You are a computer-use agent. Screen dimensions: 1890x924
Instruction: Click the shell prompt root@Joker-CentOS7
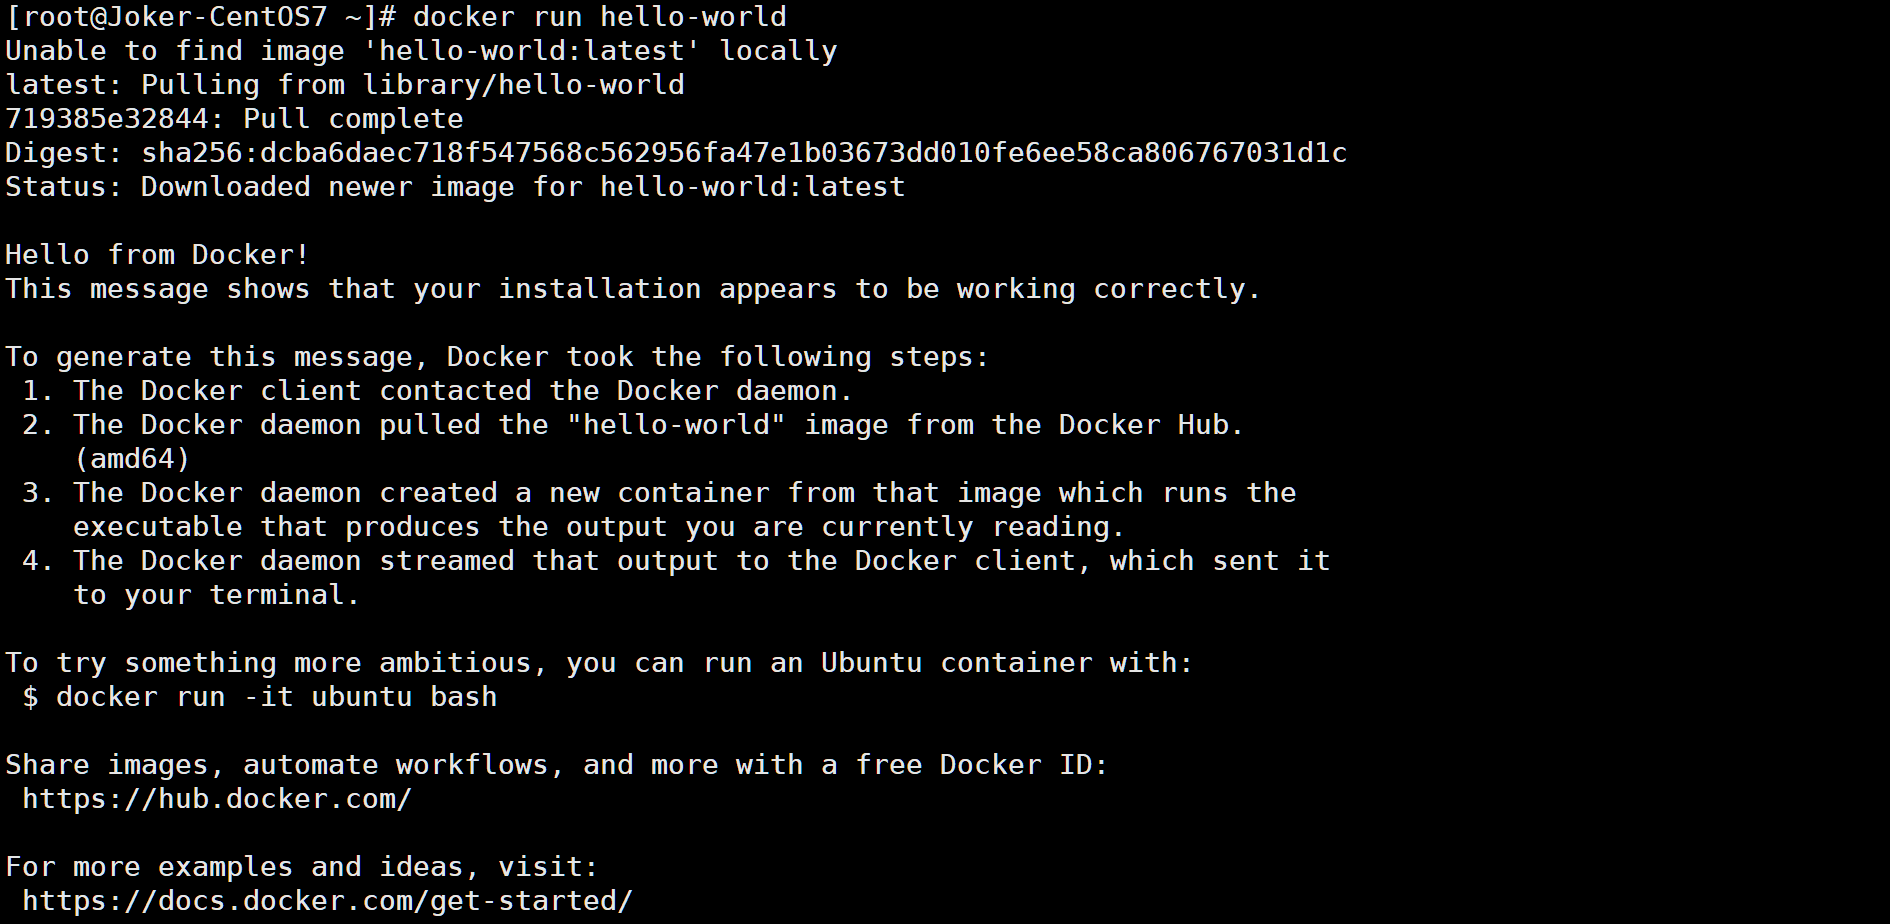point(200,17)
